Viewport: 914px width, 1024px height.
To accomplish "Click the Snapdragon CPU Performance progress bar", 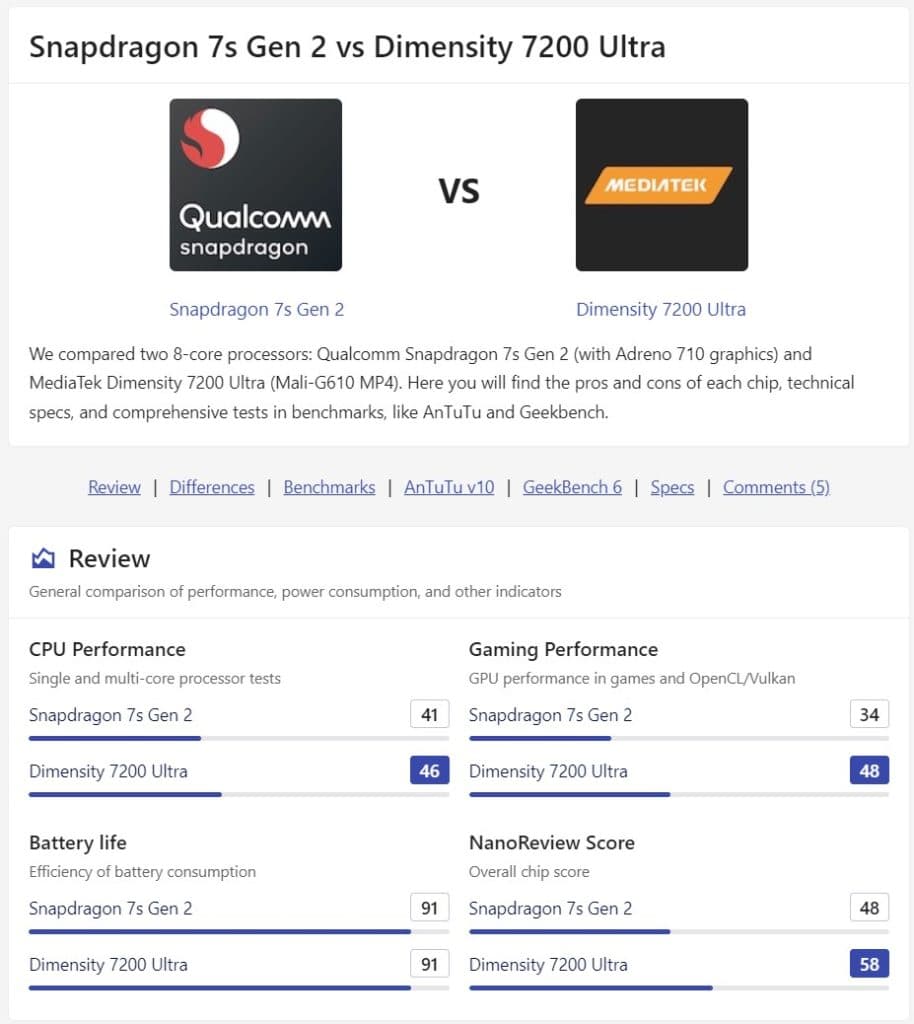I will [x=115, y=738].
